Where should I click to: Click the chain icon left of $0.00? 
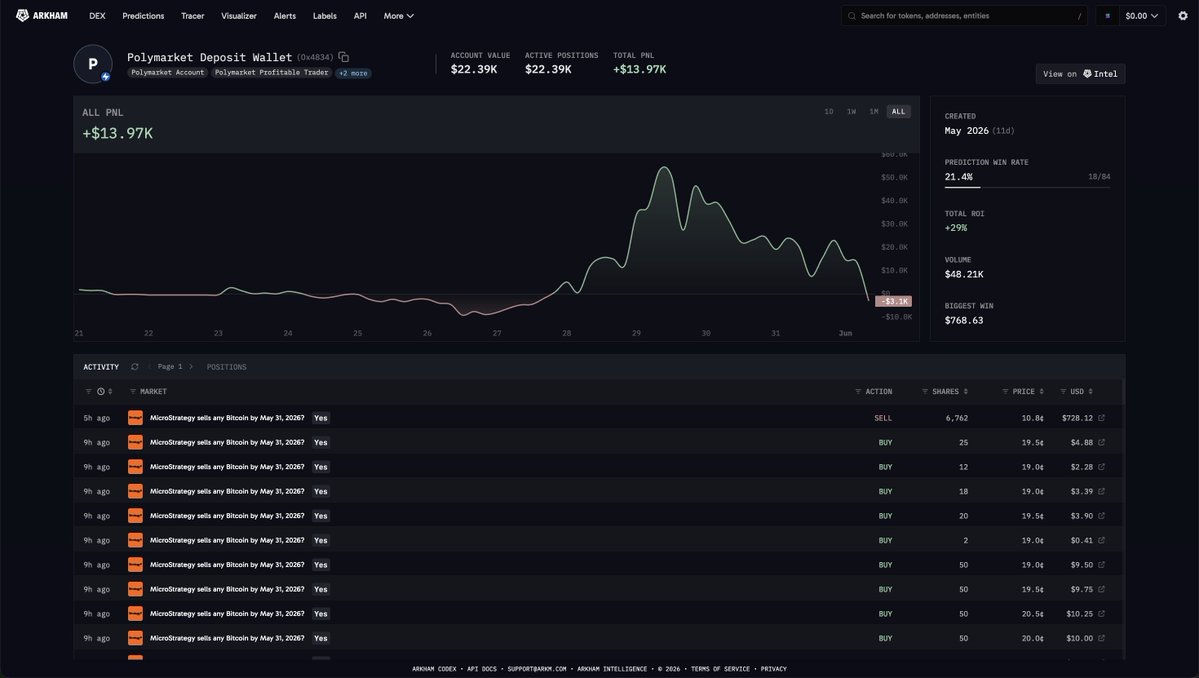(1107, 15)
